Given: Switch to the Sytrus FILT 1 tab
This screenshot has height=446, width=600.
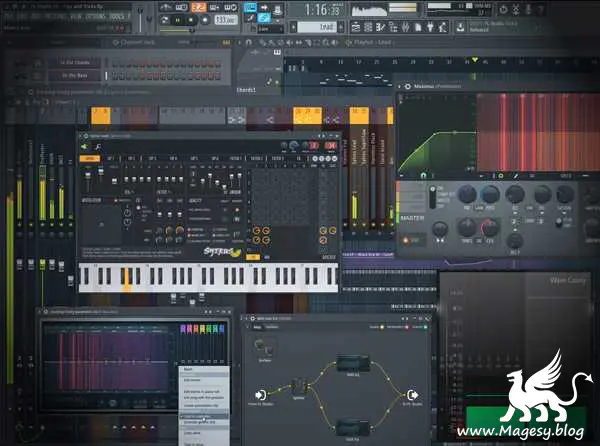Looking at the screenshot, I should coord(236,158).
